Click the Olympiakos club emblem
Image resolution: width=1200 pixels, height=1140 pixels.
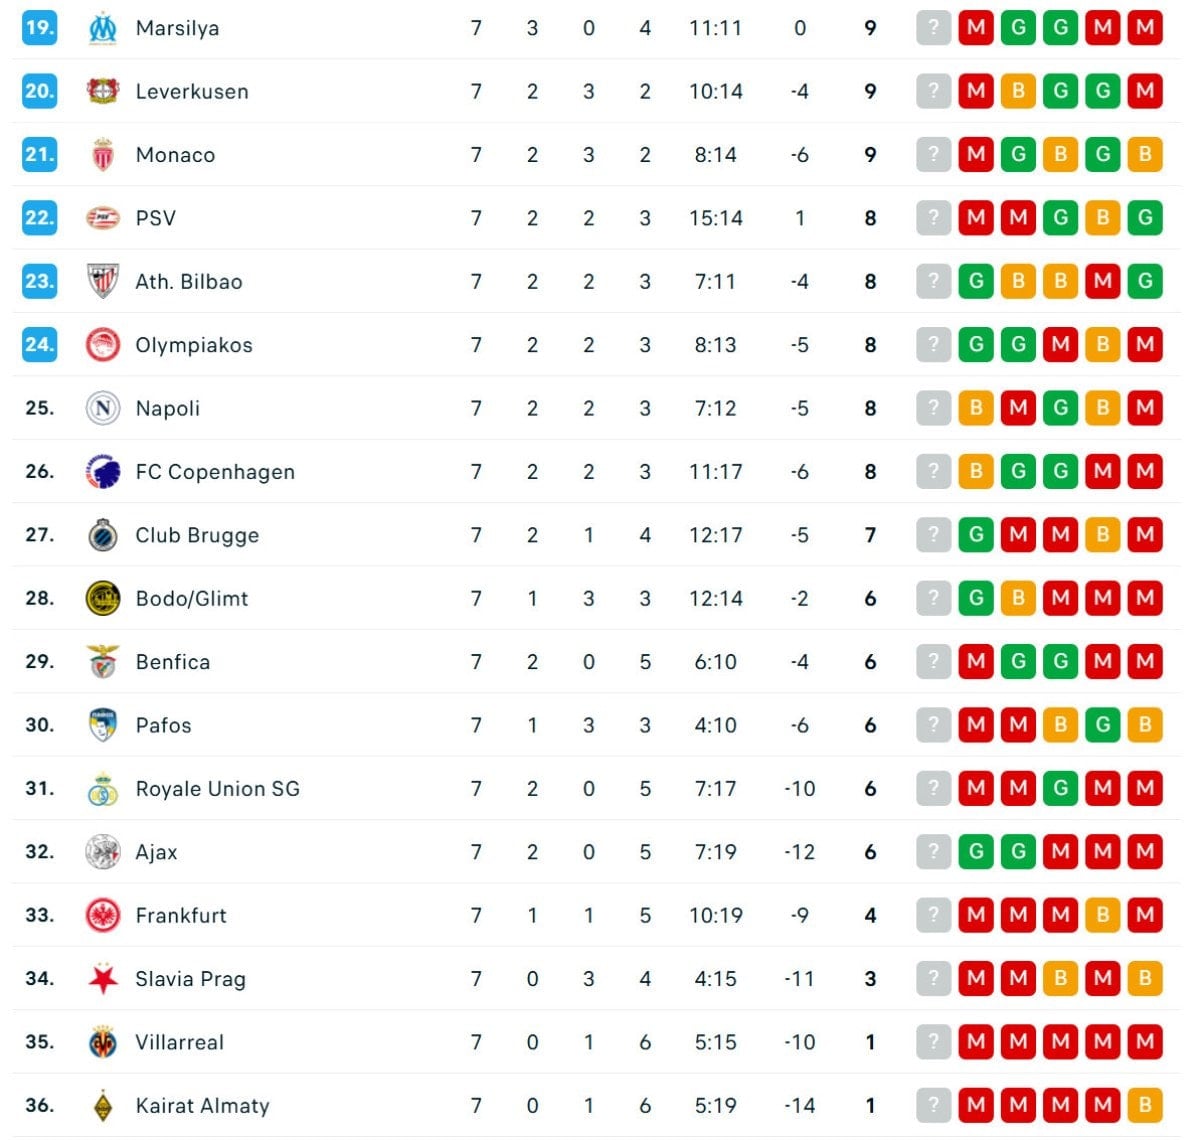[x=103, y=345]
